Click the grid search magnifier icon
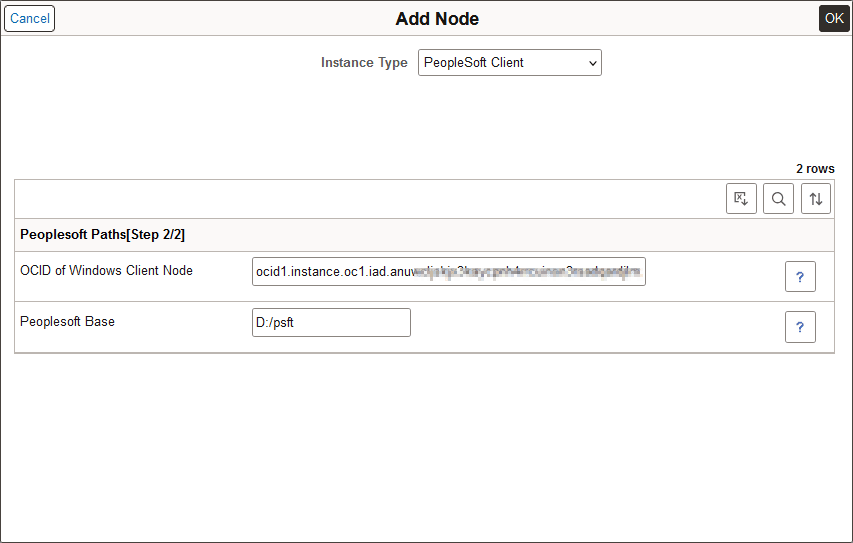Image resolution: width=853 pixels, height=543 pixels. [778, 199]
